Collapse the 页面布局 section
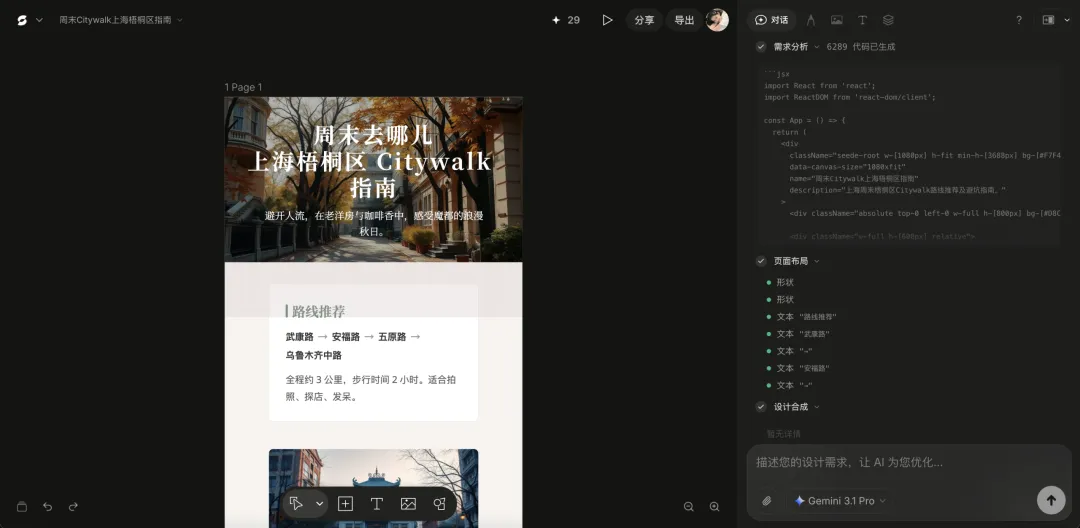The image size is (1080, 528). [817, 261]
